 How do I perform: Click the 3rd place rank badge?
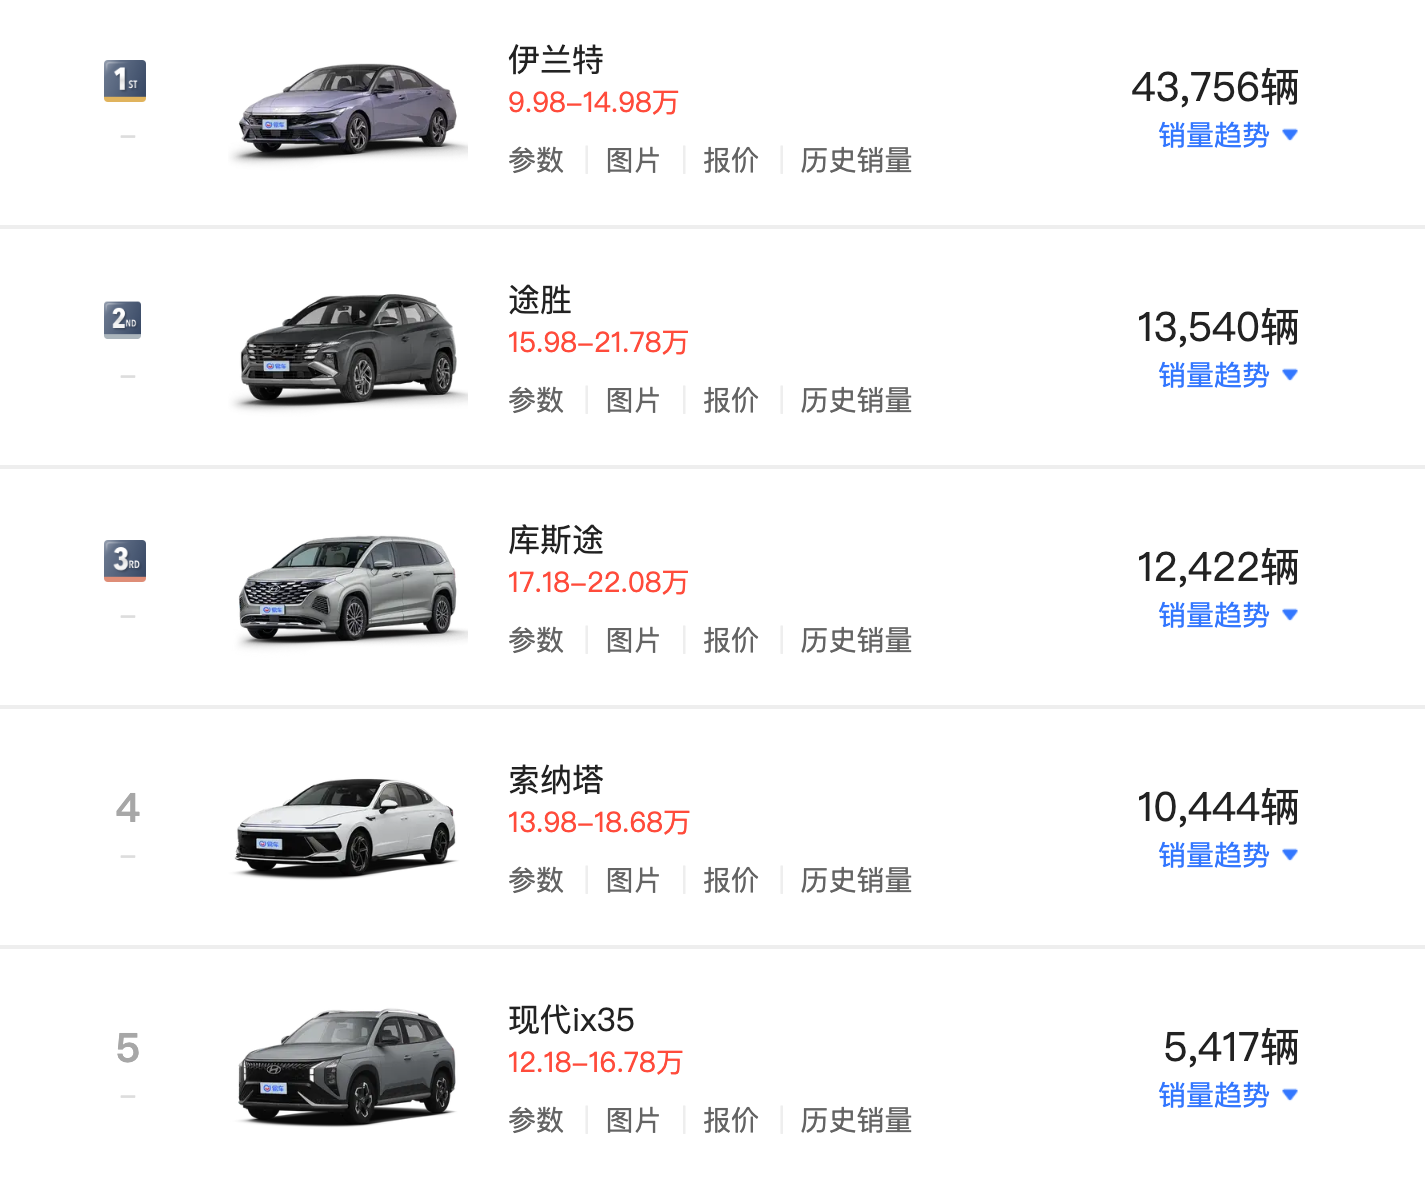pyautogui.click(x=125, y=560)
